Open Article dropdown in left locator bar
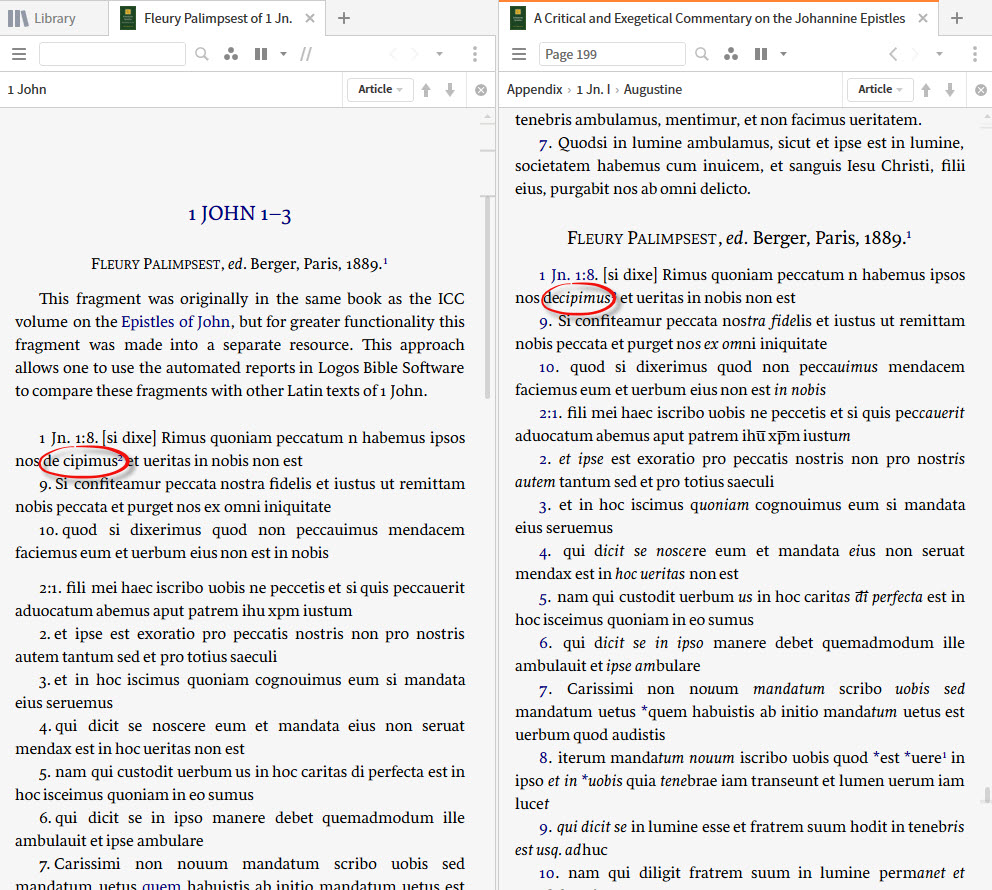The image size is (992, 890). pos(380,90)
